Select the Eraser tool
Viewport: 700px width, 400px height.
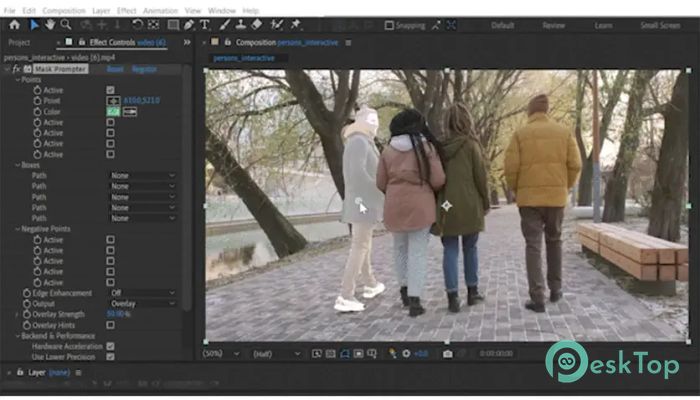(x=257, y=25)
